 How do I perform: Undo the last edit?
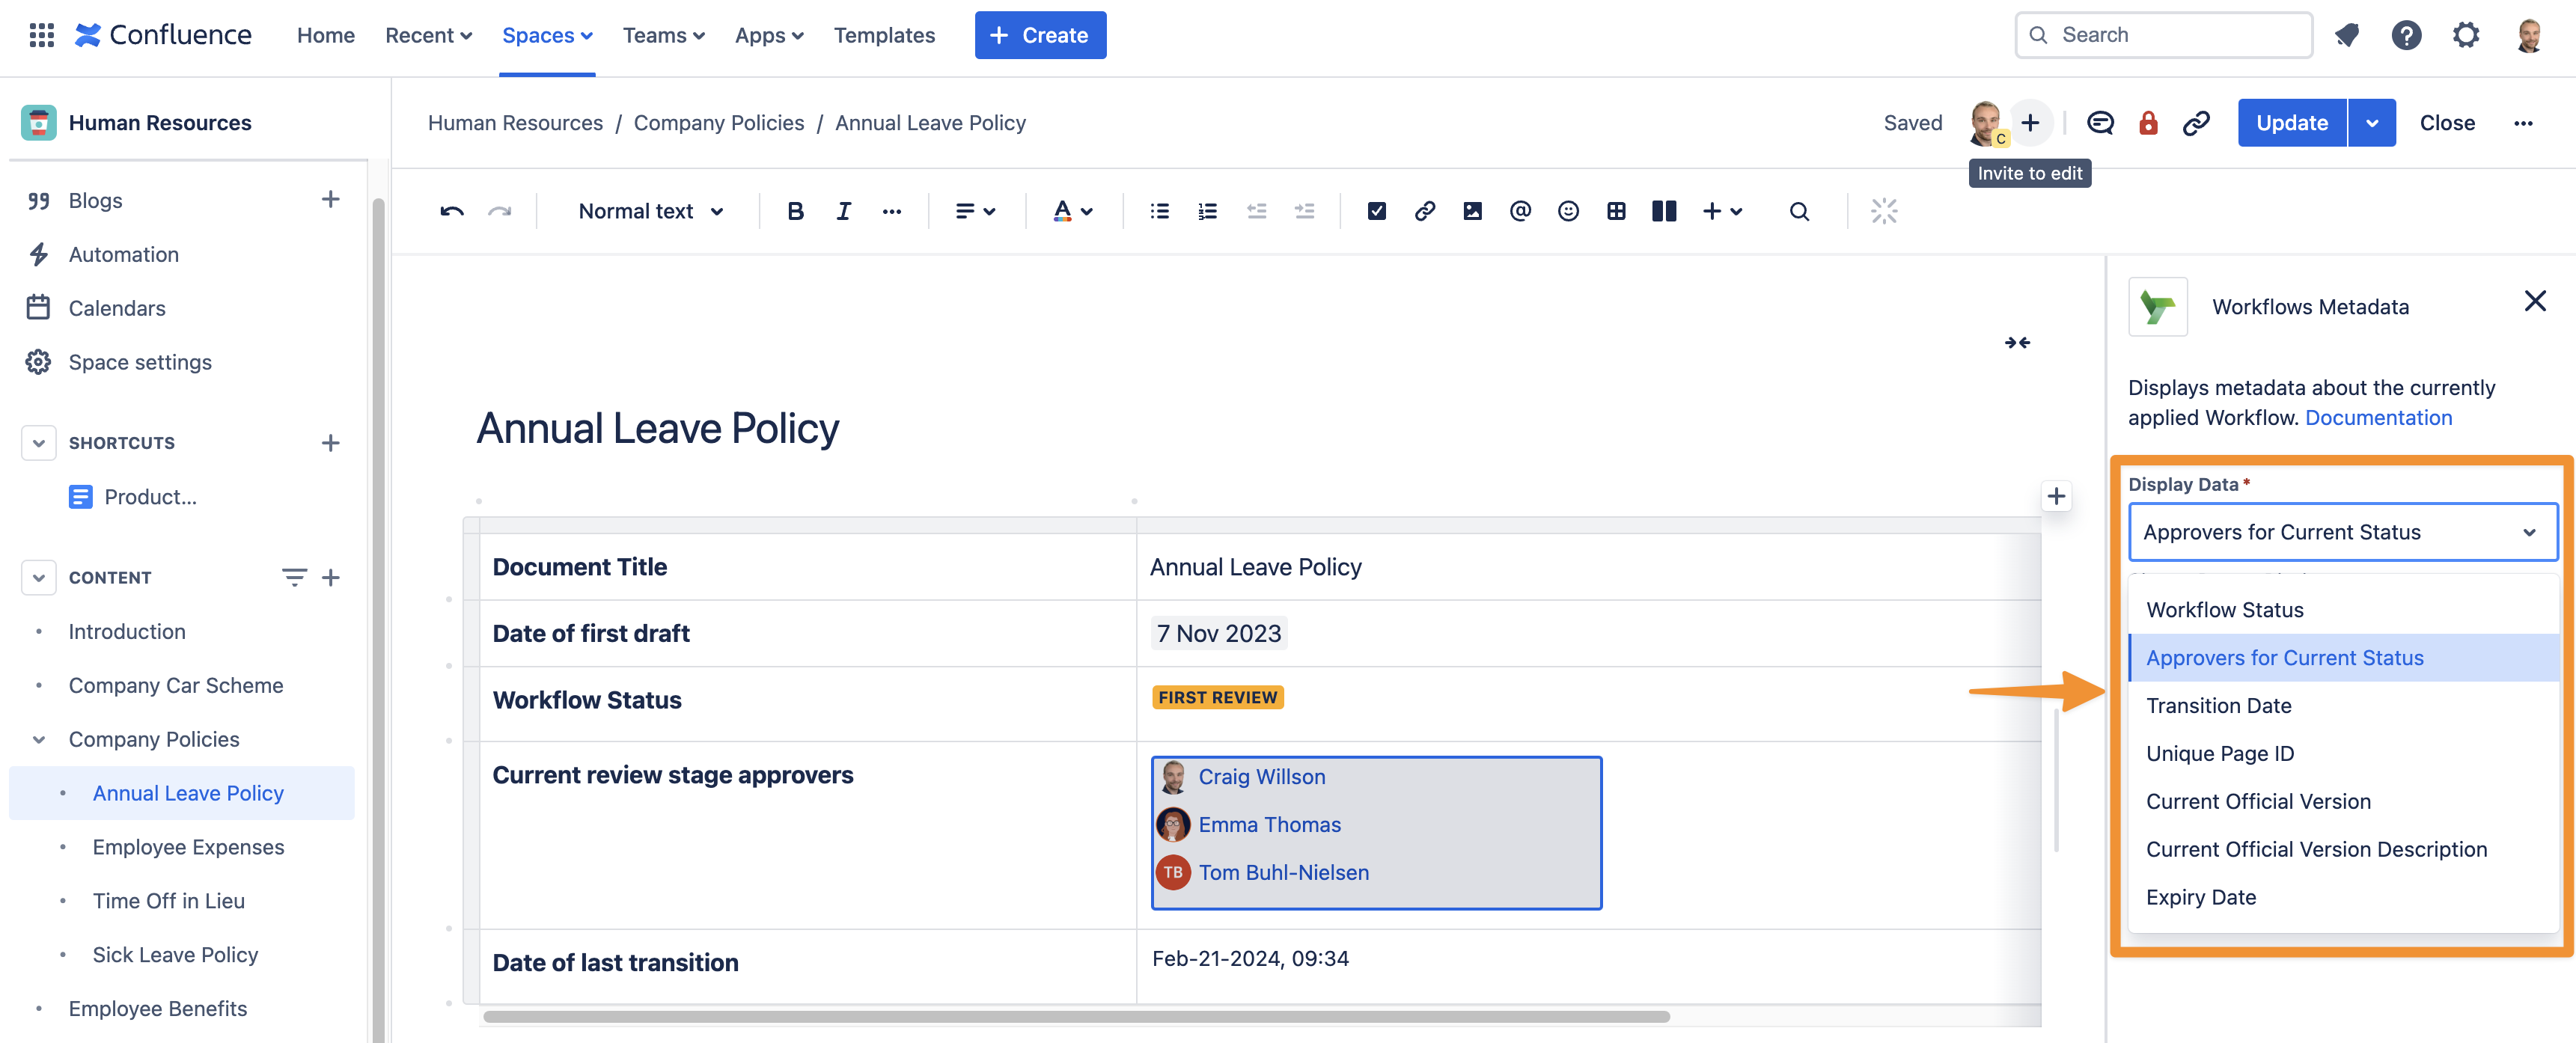pos(451,211)
